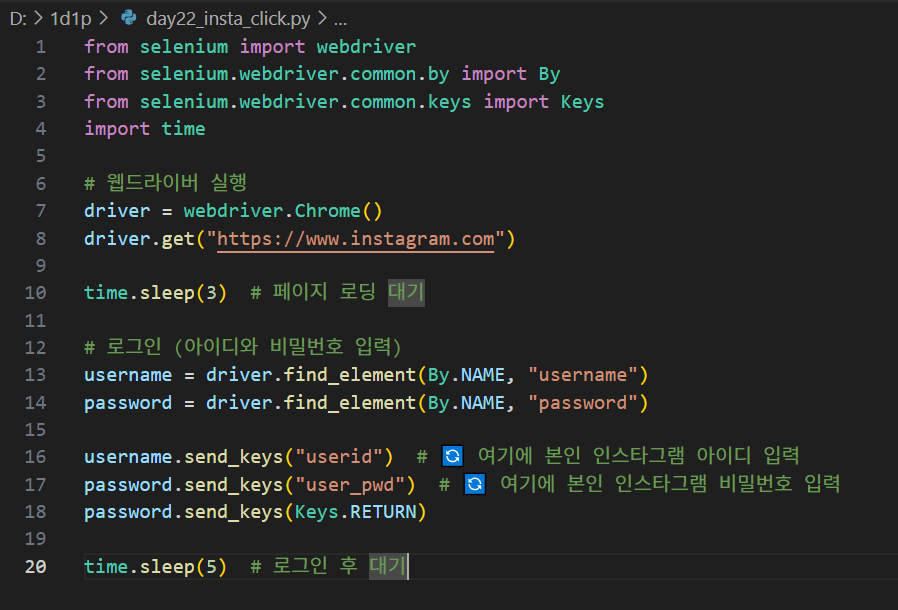This screenshot has width=898, height=610.
Task: Click "user_pwd" string on line 17
Action: tap(350, 485)
